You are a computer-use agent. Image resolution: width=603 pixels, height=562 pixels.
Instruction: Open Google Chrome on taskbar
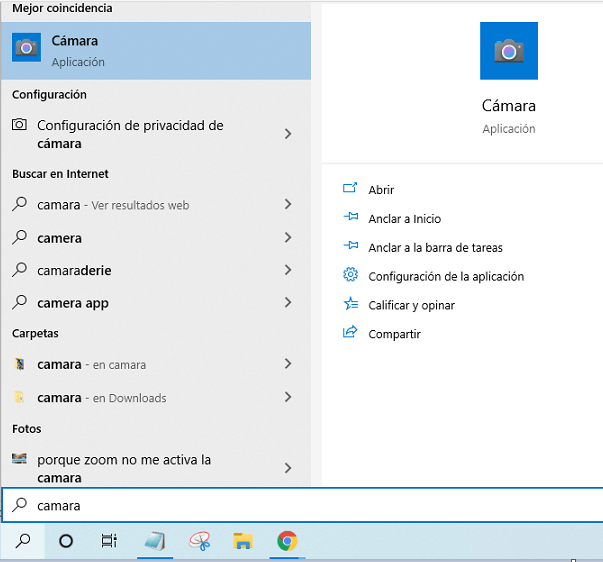287,541
